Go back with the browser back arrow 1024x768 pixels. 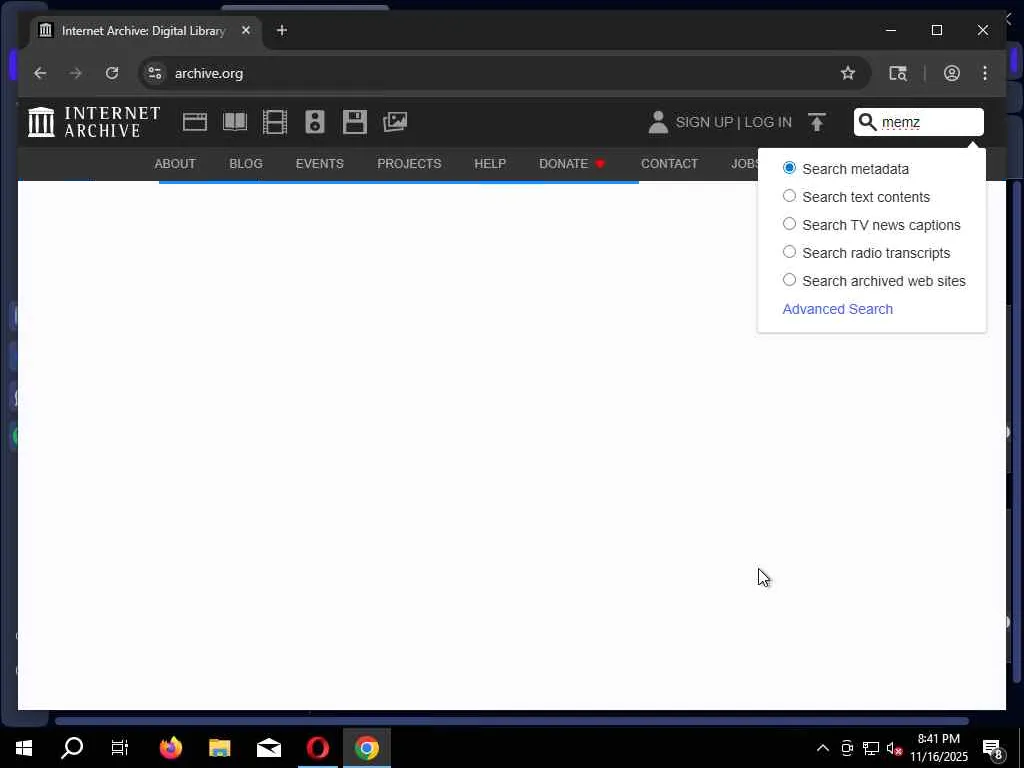pos(40,73)
